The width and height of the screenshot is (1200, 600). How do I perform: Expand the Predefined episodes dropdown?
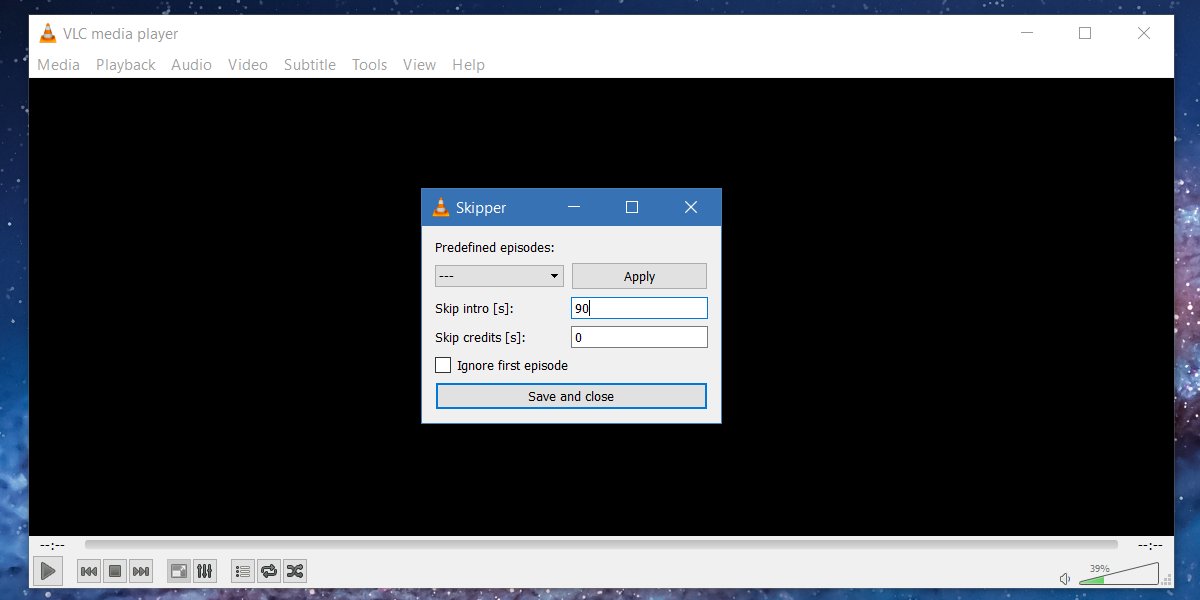[x=499, y=276]
